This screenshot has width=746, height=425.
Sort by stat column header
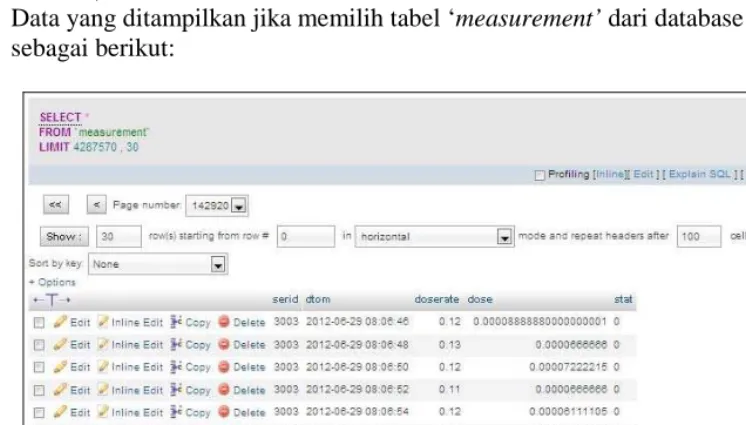pos(623,299)
